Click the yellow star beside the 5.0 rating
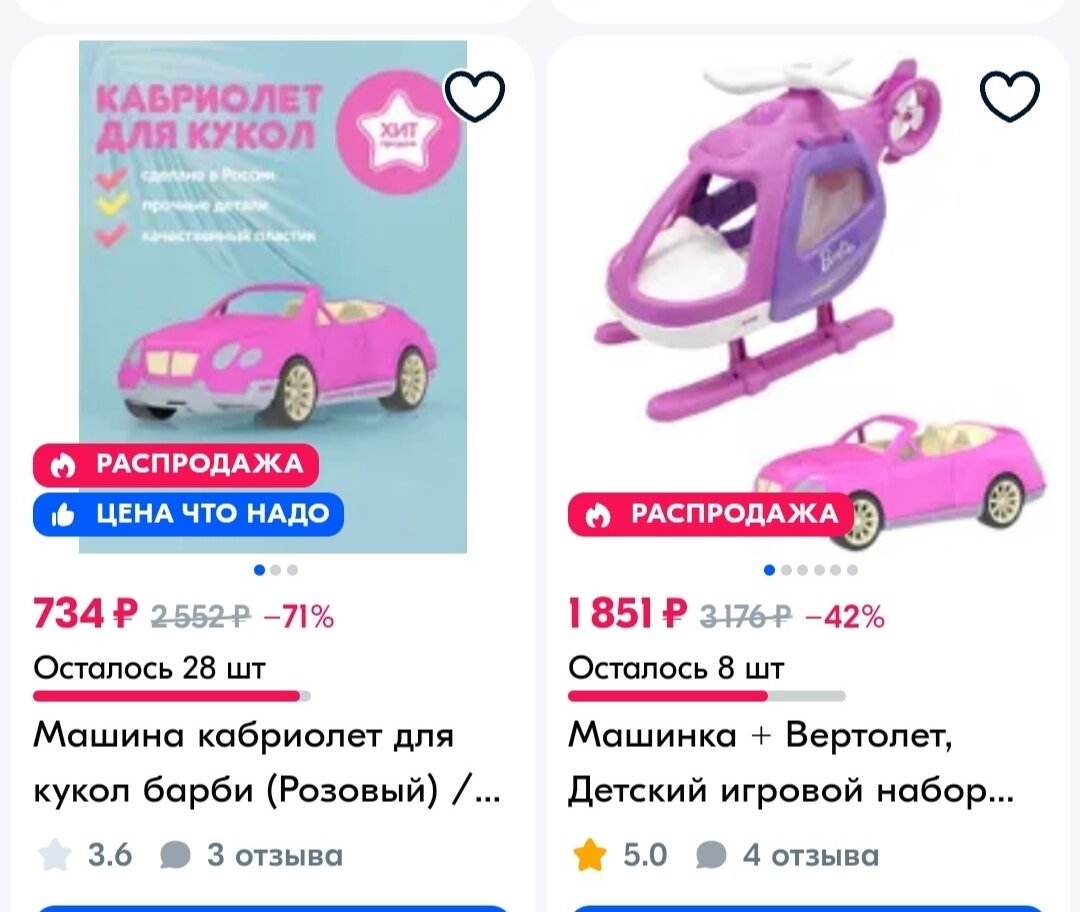1080x912 pixels. (x=590, y=855)
